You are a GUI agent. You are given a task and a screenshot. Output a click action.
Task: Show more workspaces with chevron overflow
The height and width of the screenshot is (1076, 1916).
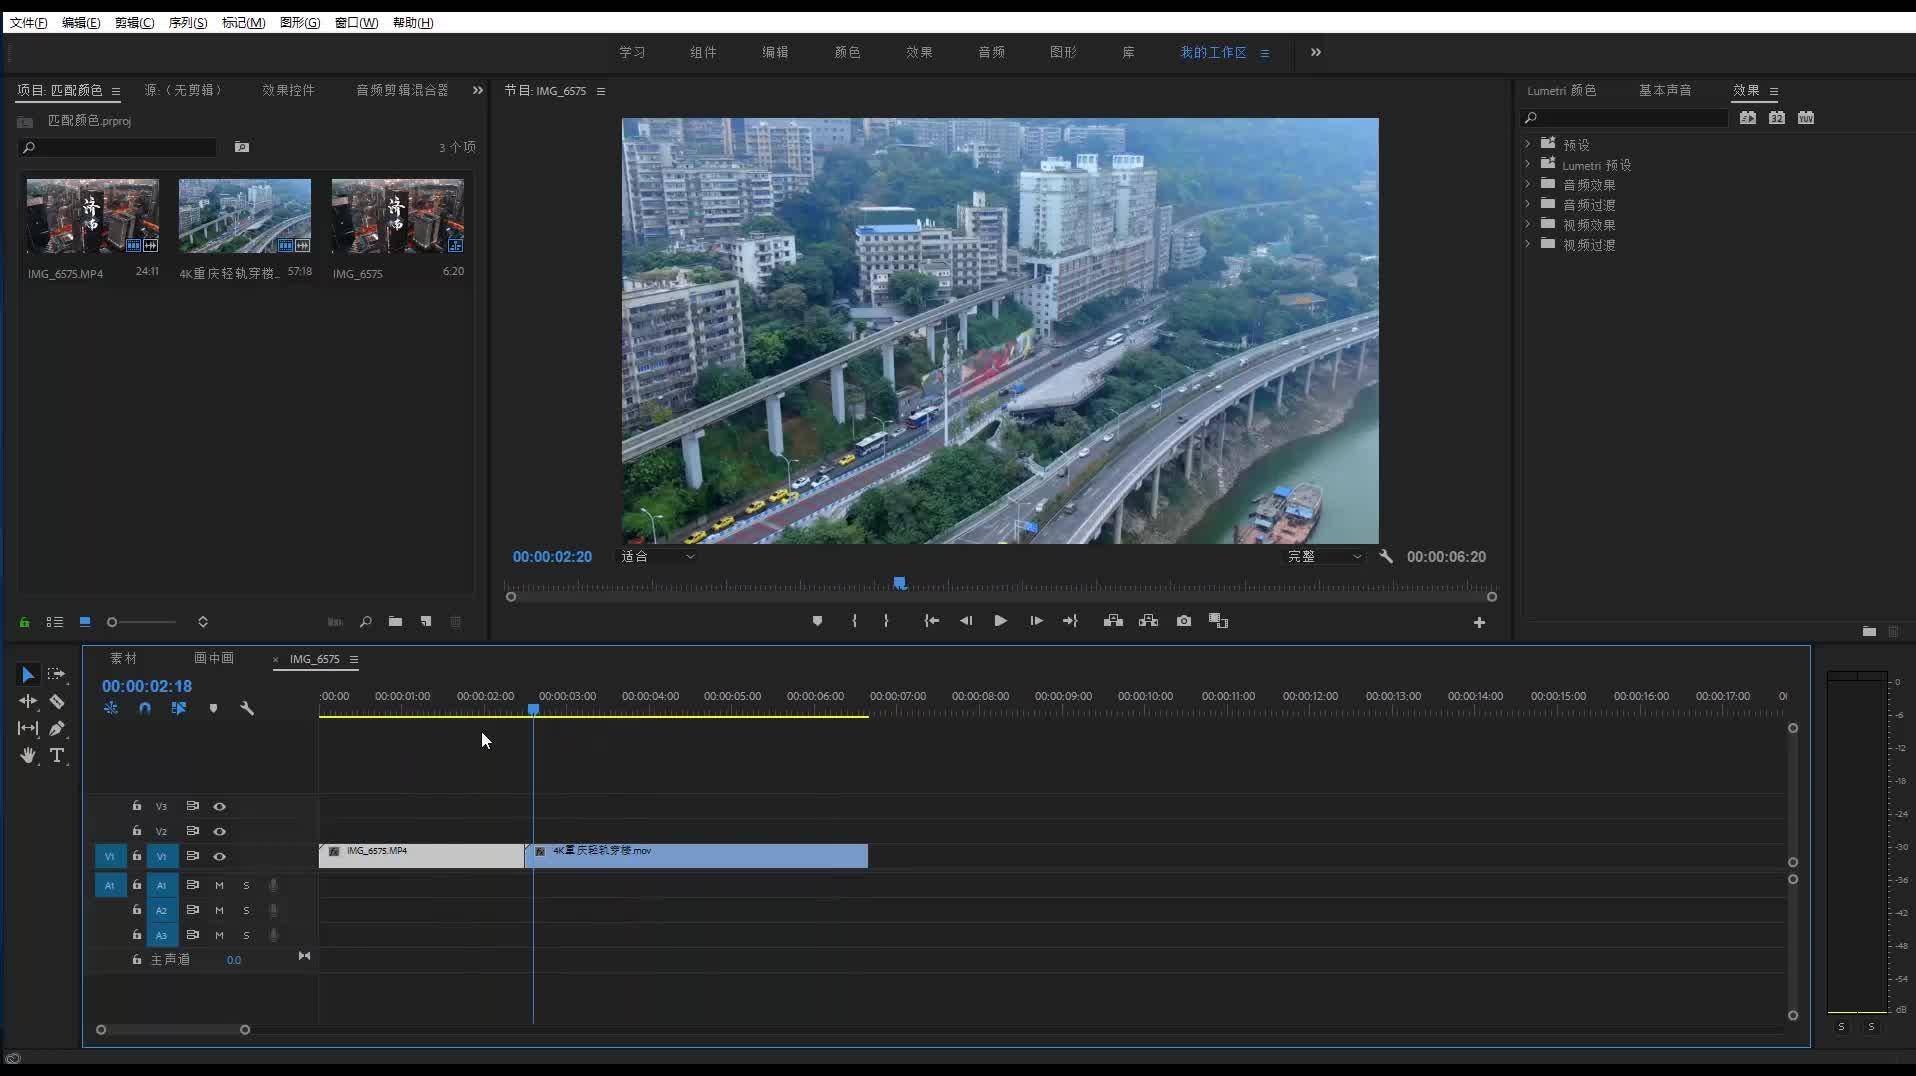[x=1316, y=52]
